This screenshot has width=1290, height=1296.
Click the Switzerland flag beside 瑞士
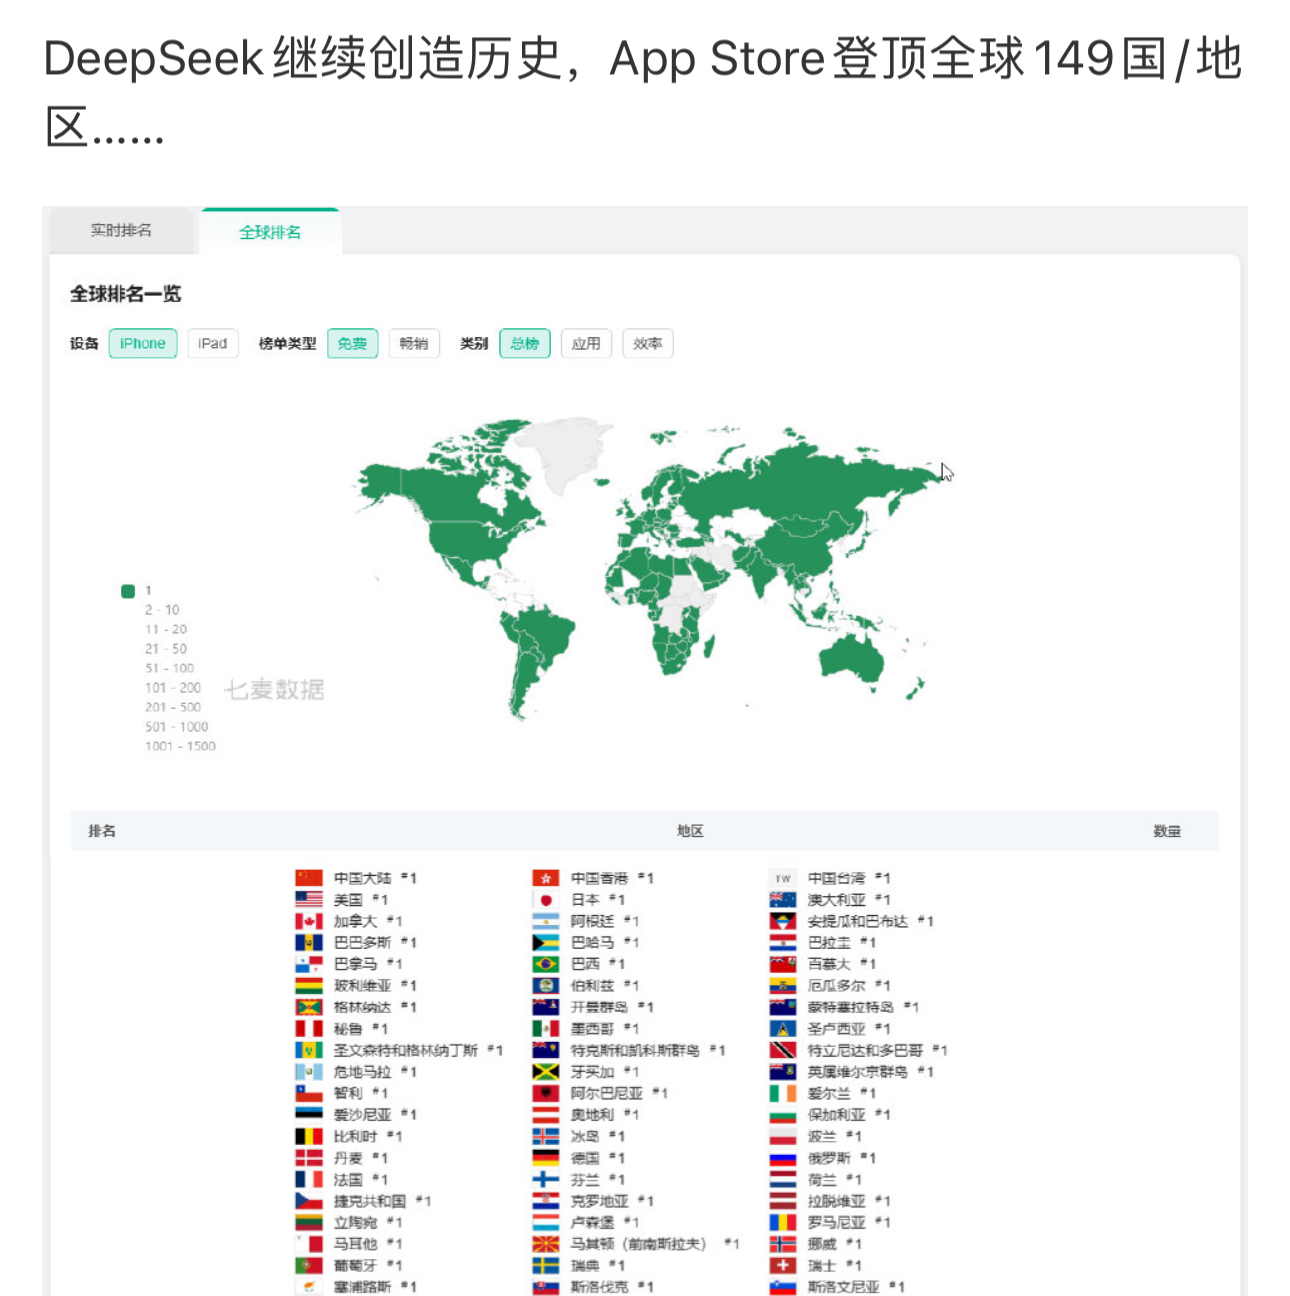[x=783, y=1265]
